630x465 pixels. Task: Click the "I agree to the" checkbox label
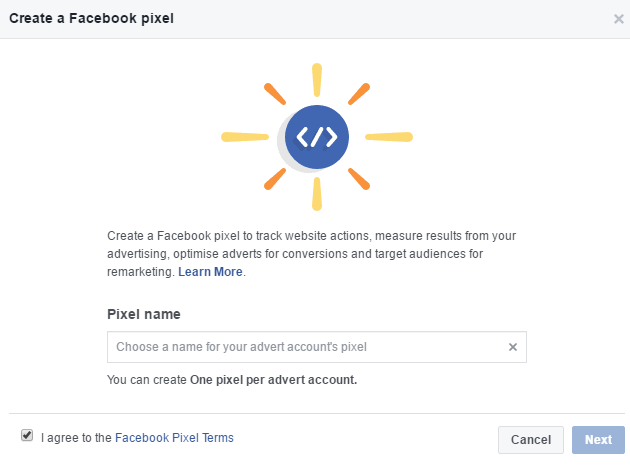click(77, 437)
